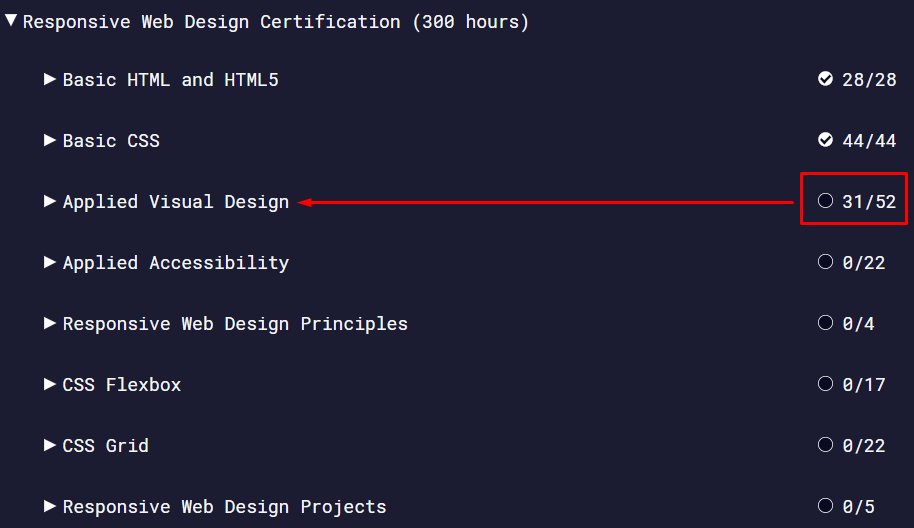Click the 44/44 progress count
The image size is (914, 528).
click(x=869, y=140)
